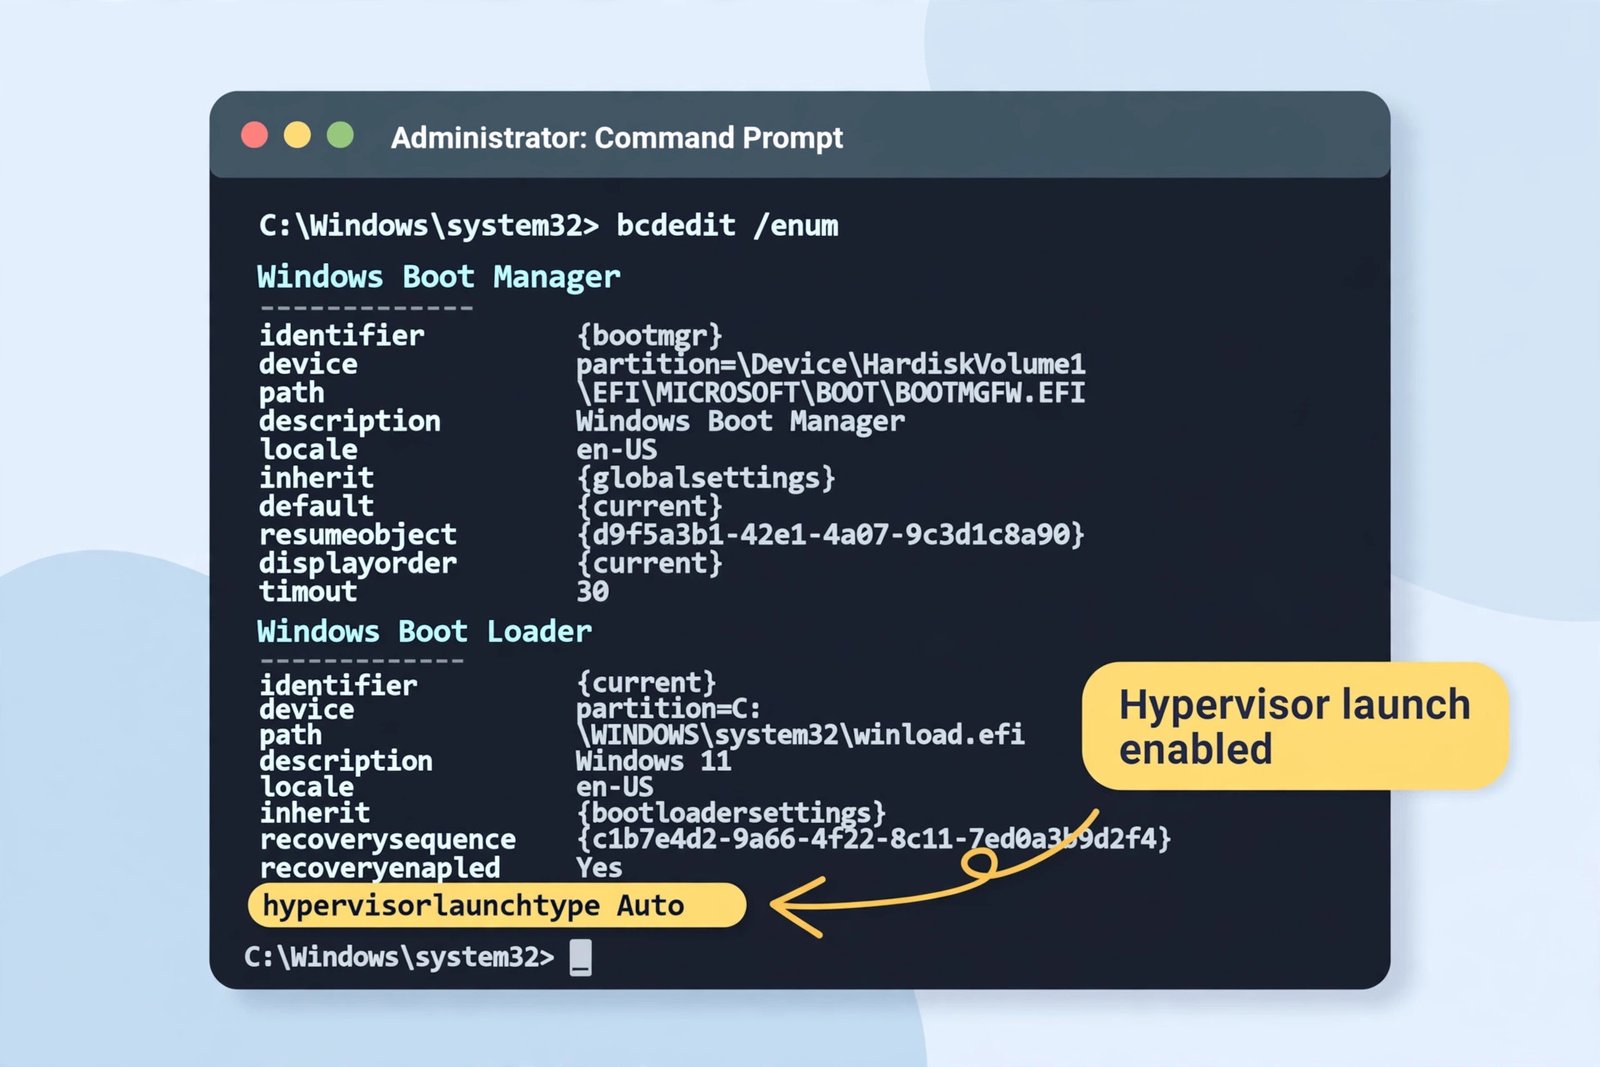Click the "hypervisorlaunchtype Auto" line

point(497,905)
